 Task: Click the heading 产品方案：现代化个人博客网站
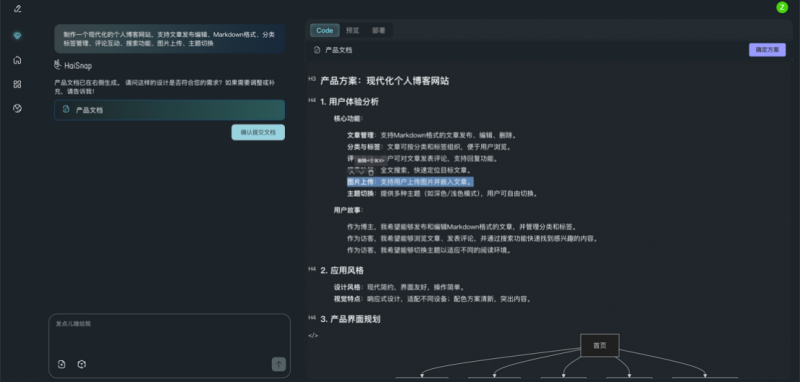(385, 81)
